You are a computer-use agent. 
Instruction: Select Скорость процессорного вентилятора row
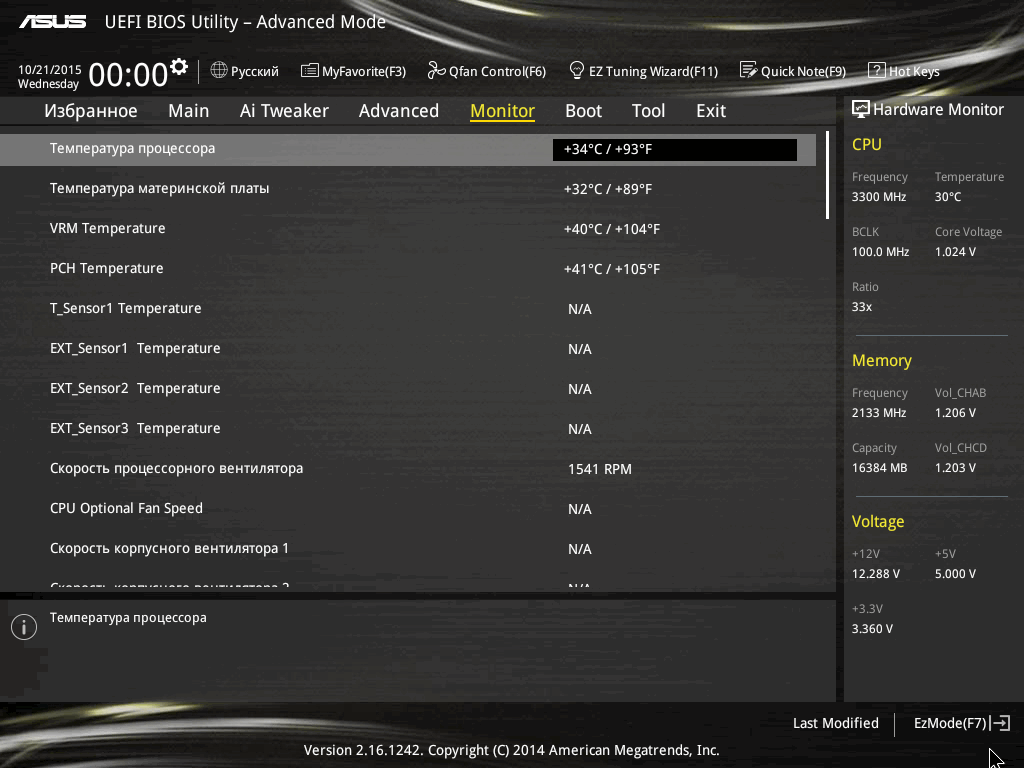[408, 468]
